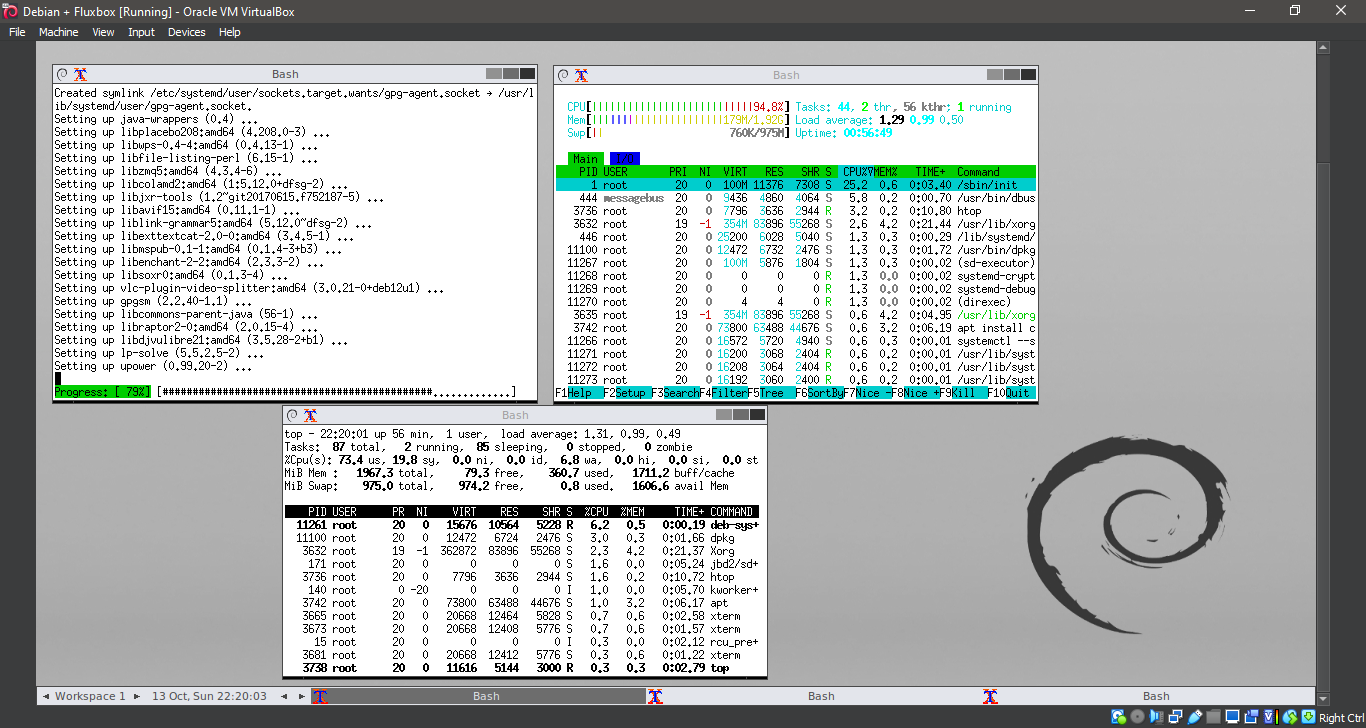Click the virtualization feature icon in the status bar
The width and height of the screenshot is (1366, 728).
point(1270,717)
